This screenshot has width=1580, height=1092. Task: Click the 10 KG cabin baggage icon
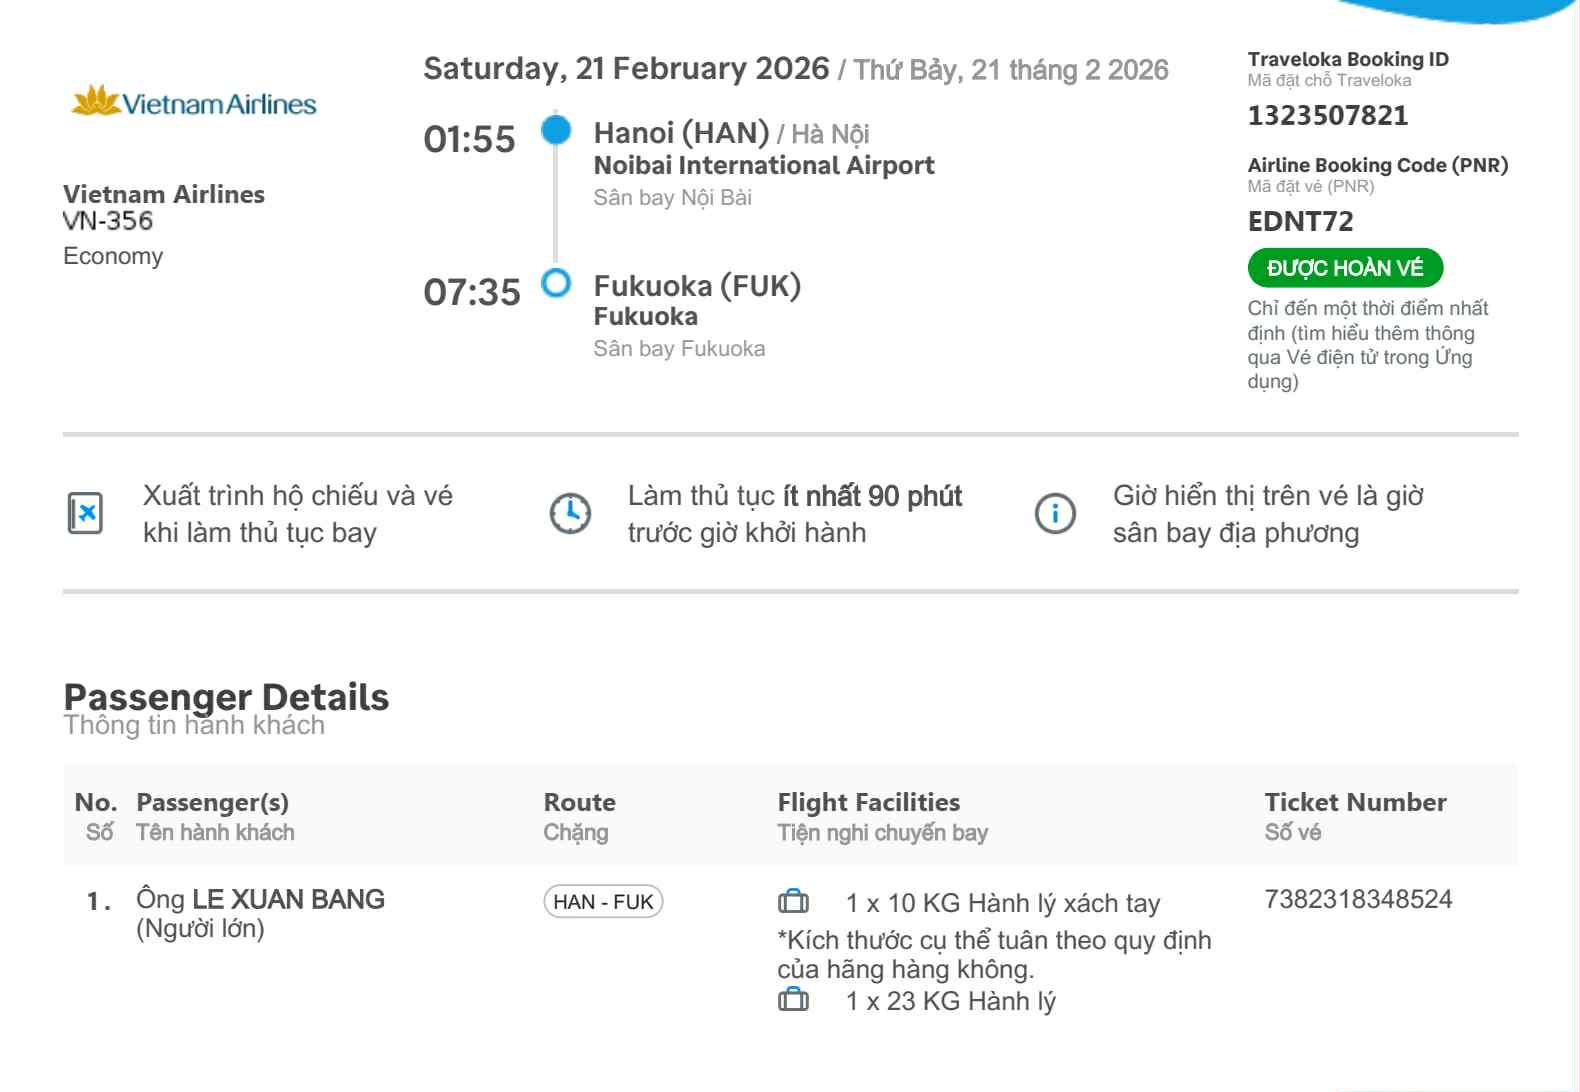(793, 902)
